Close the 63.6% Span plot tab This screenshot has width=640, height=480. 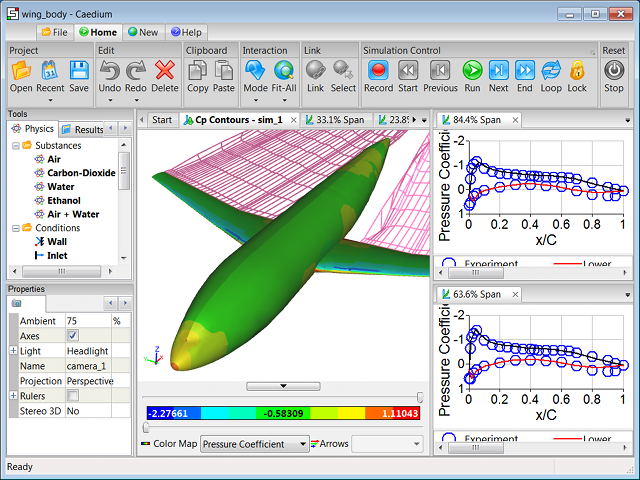coord(515,294)
